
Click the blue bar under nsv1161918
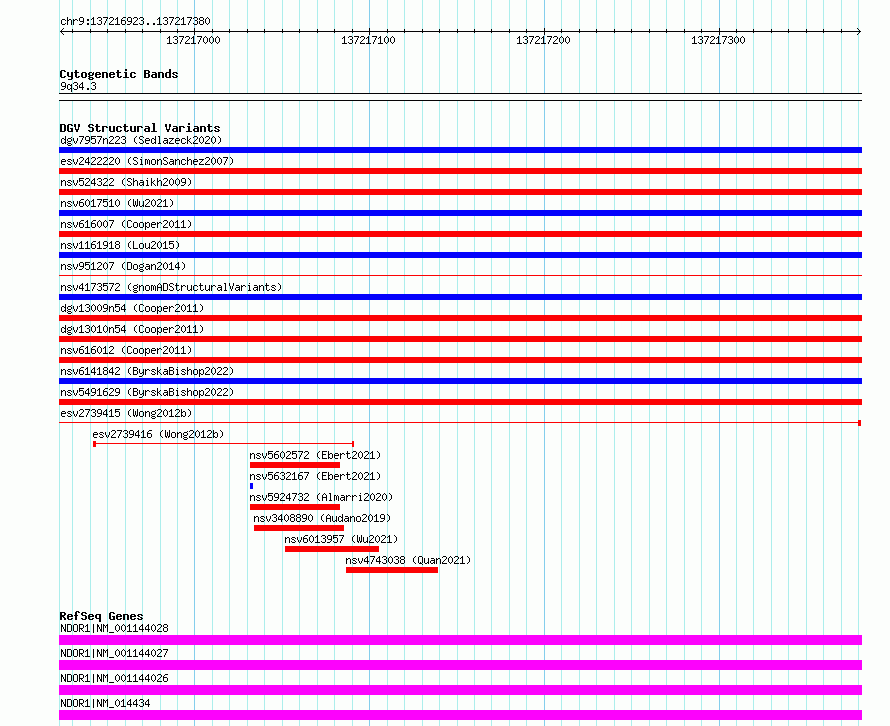point(460,255)
